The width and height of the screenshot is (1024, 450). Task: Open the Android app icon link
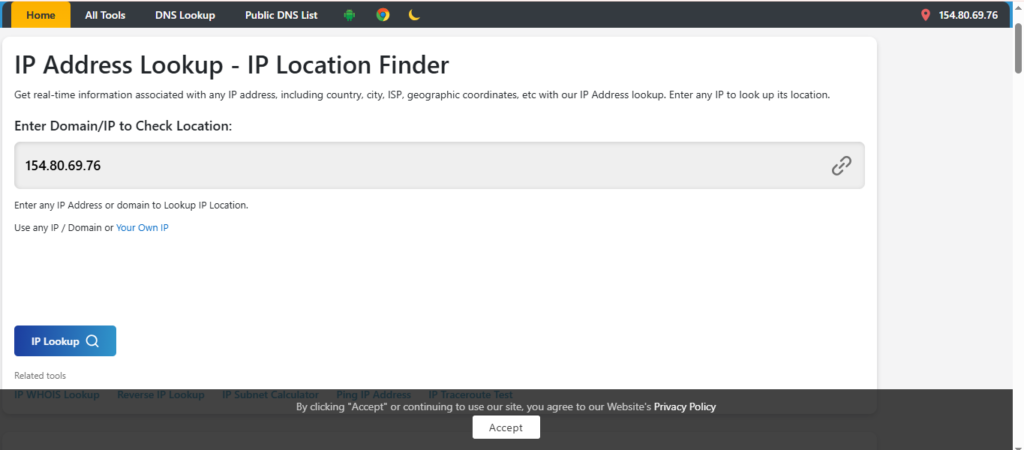pyautogui.click(x=349, y=15)
